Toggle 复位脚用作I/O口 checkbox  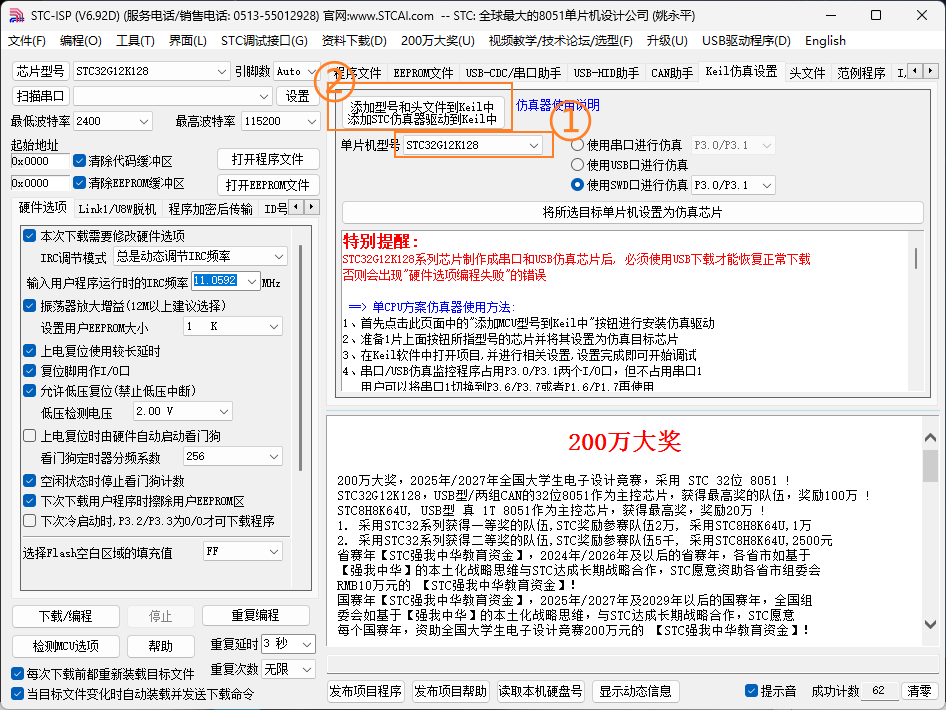[x=29, y=370]
